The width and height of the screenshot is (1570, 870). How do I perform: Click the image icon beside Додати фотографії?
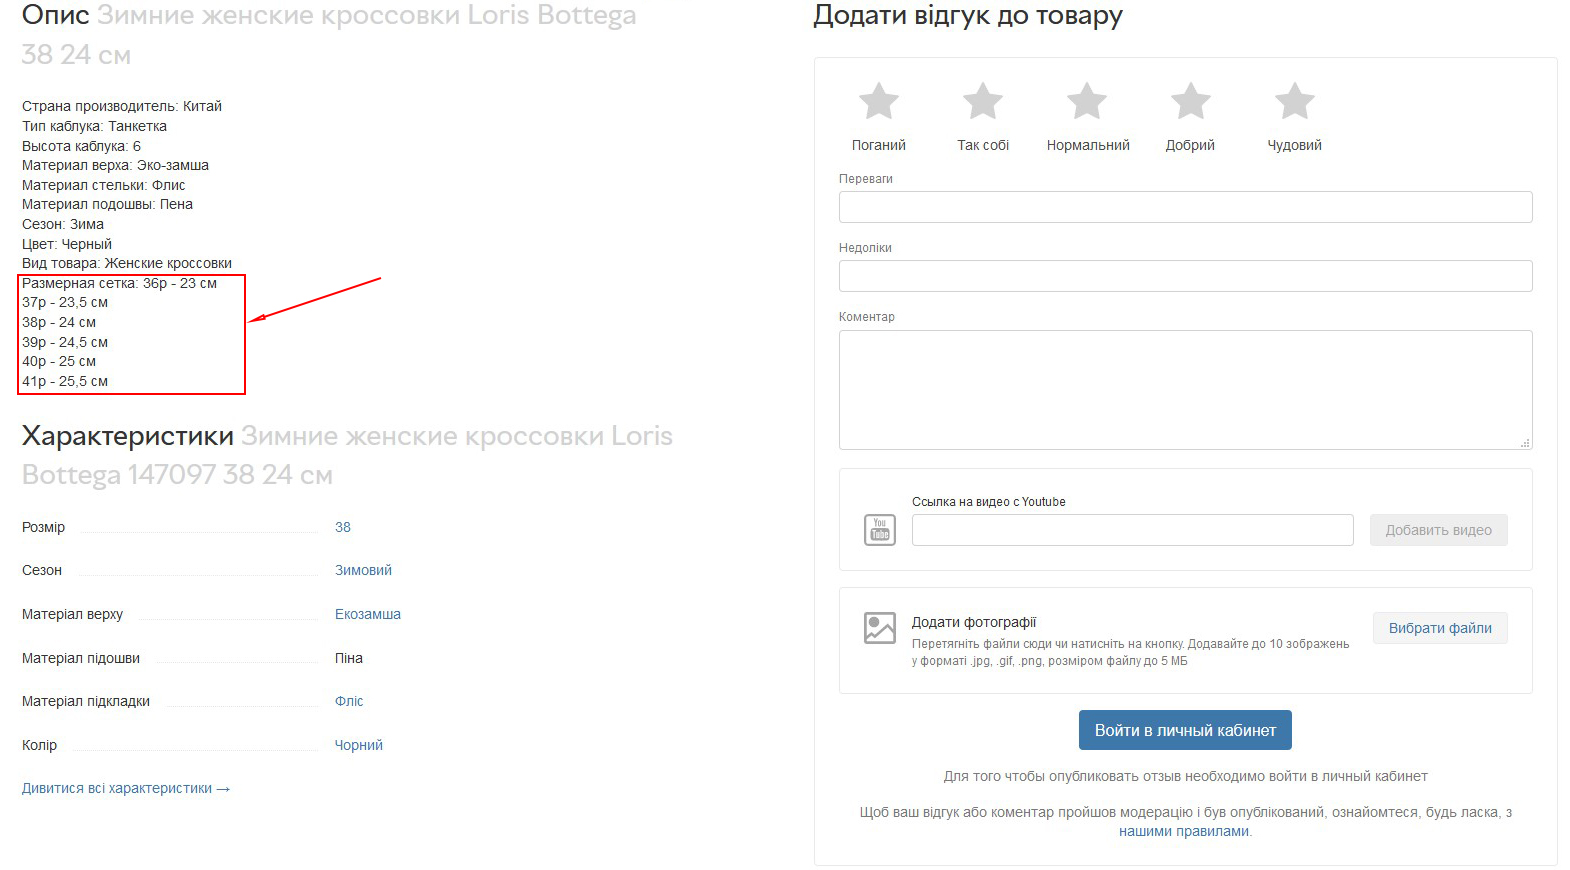pos(880,628)
